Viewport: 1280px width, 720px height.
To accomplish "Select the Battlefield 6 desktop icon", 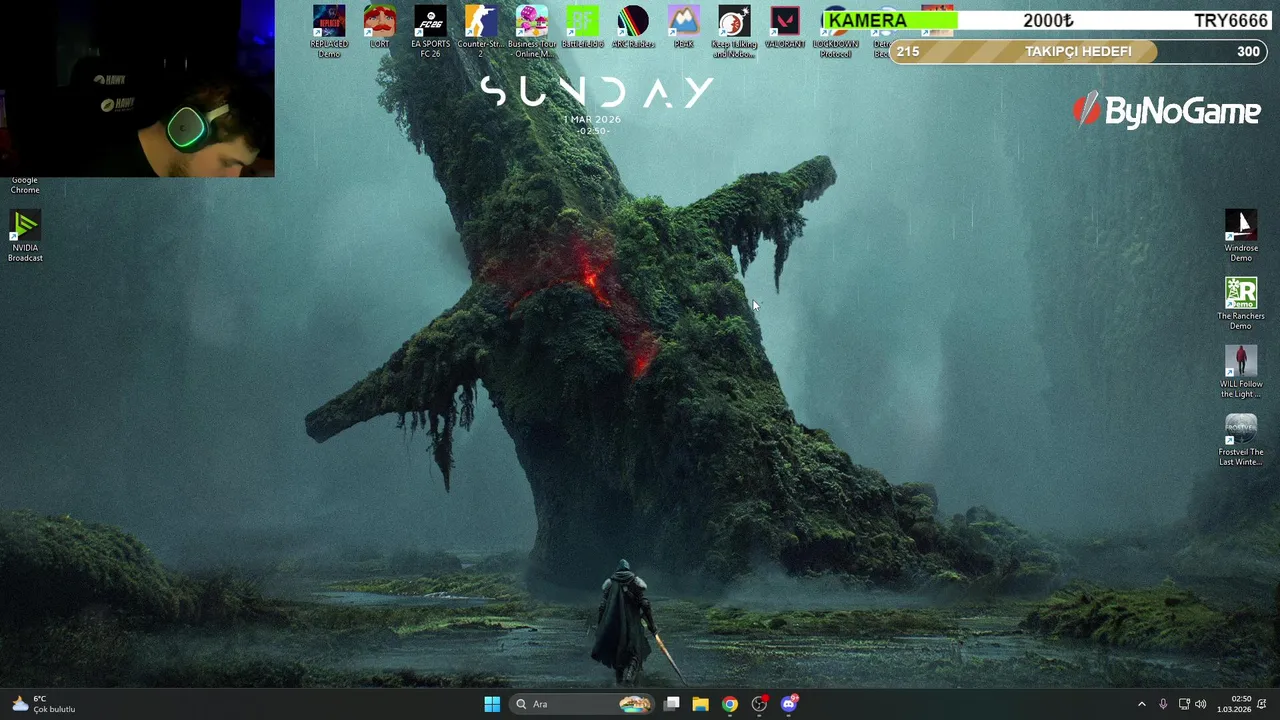I will pyautogui.click(x=582, y=27).
